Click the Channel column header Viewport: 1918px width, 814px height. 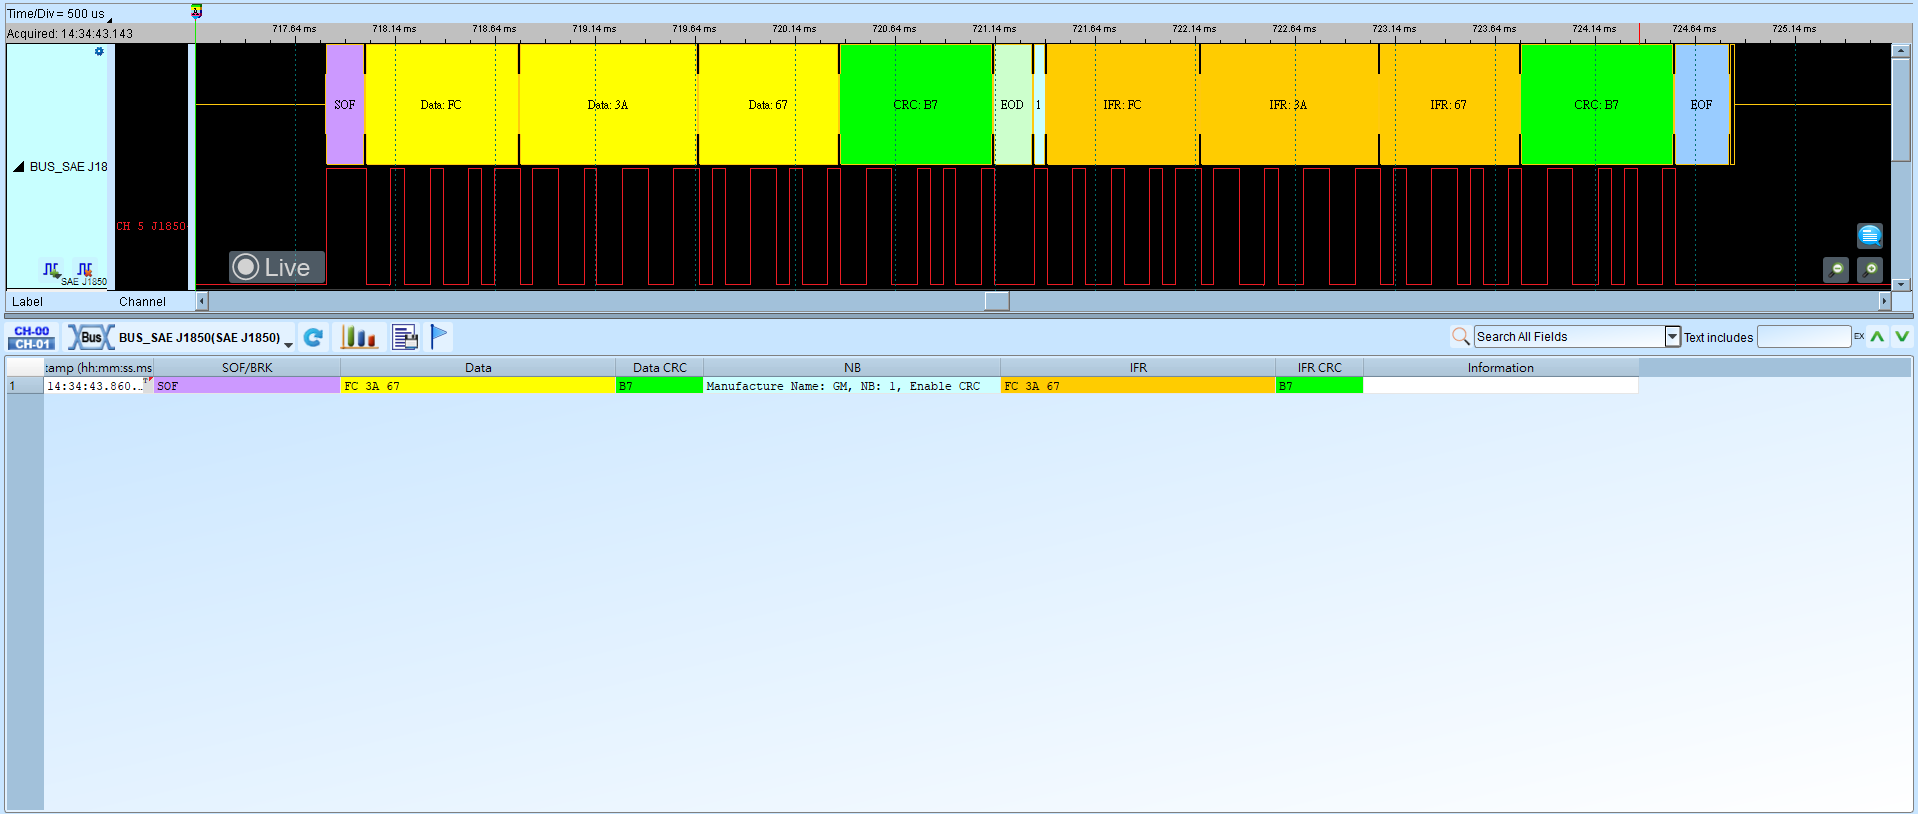[x=142, y=302]
